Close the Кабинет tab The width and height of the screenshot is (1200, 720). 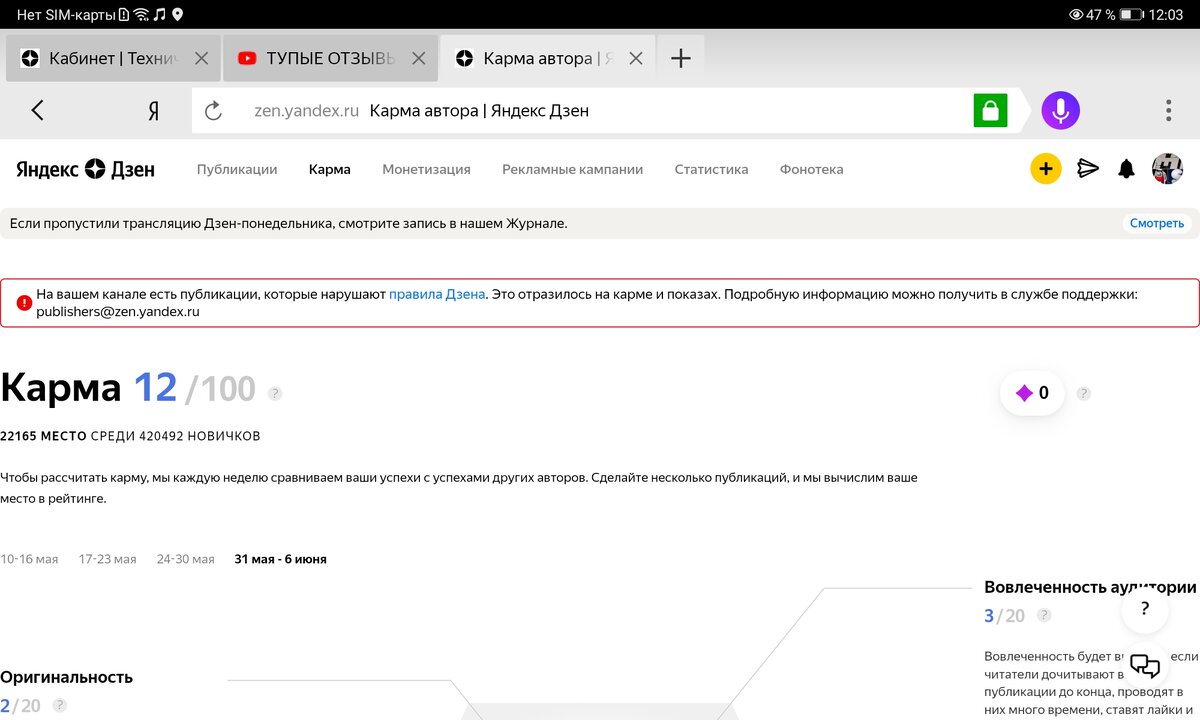[201, 59]
